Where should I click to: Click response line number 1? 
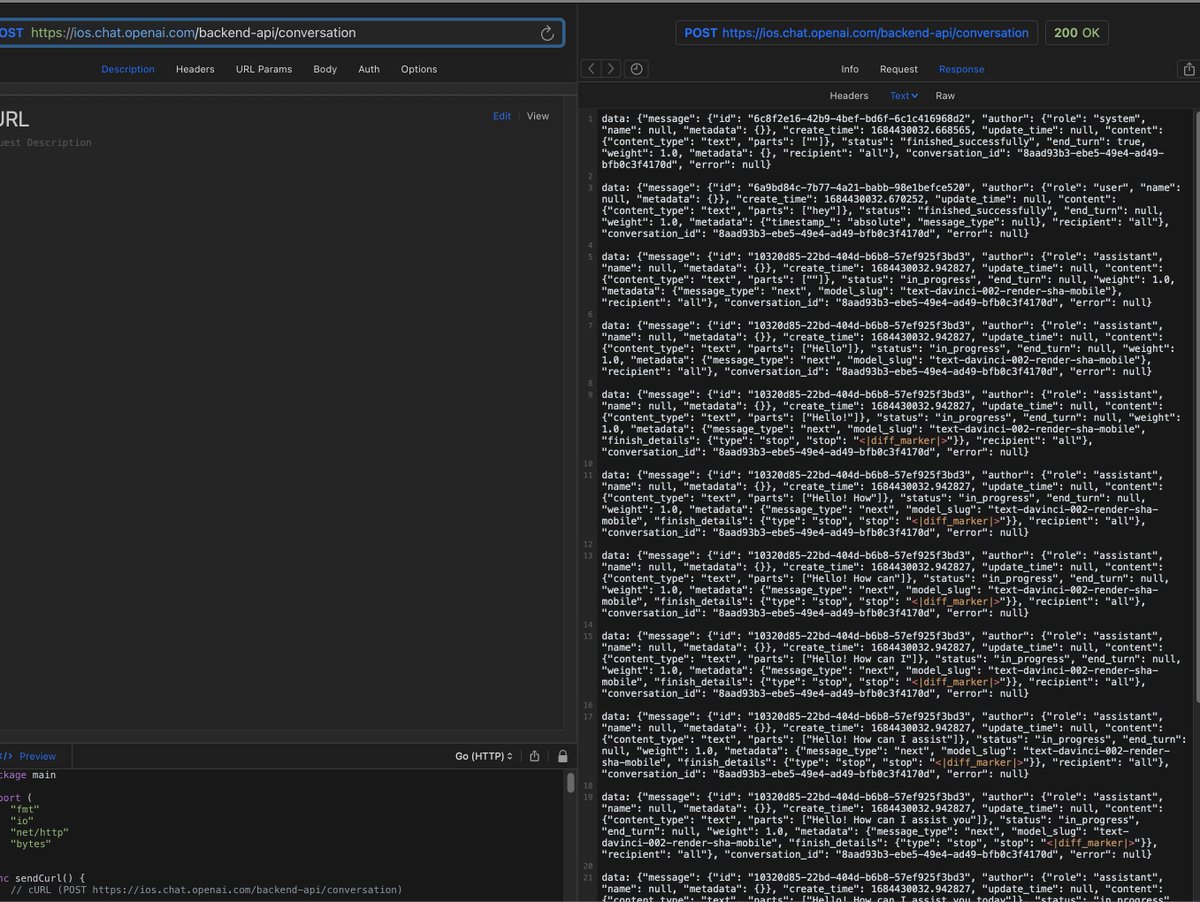[x=590, y=119]
